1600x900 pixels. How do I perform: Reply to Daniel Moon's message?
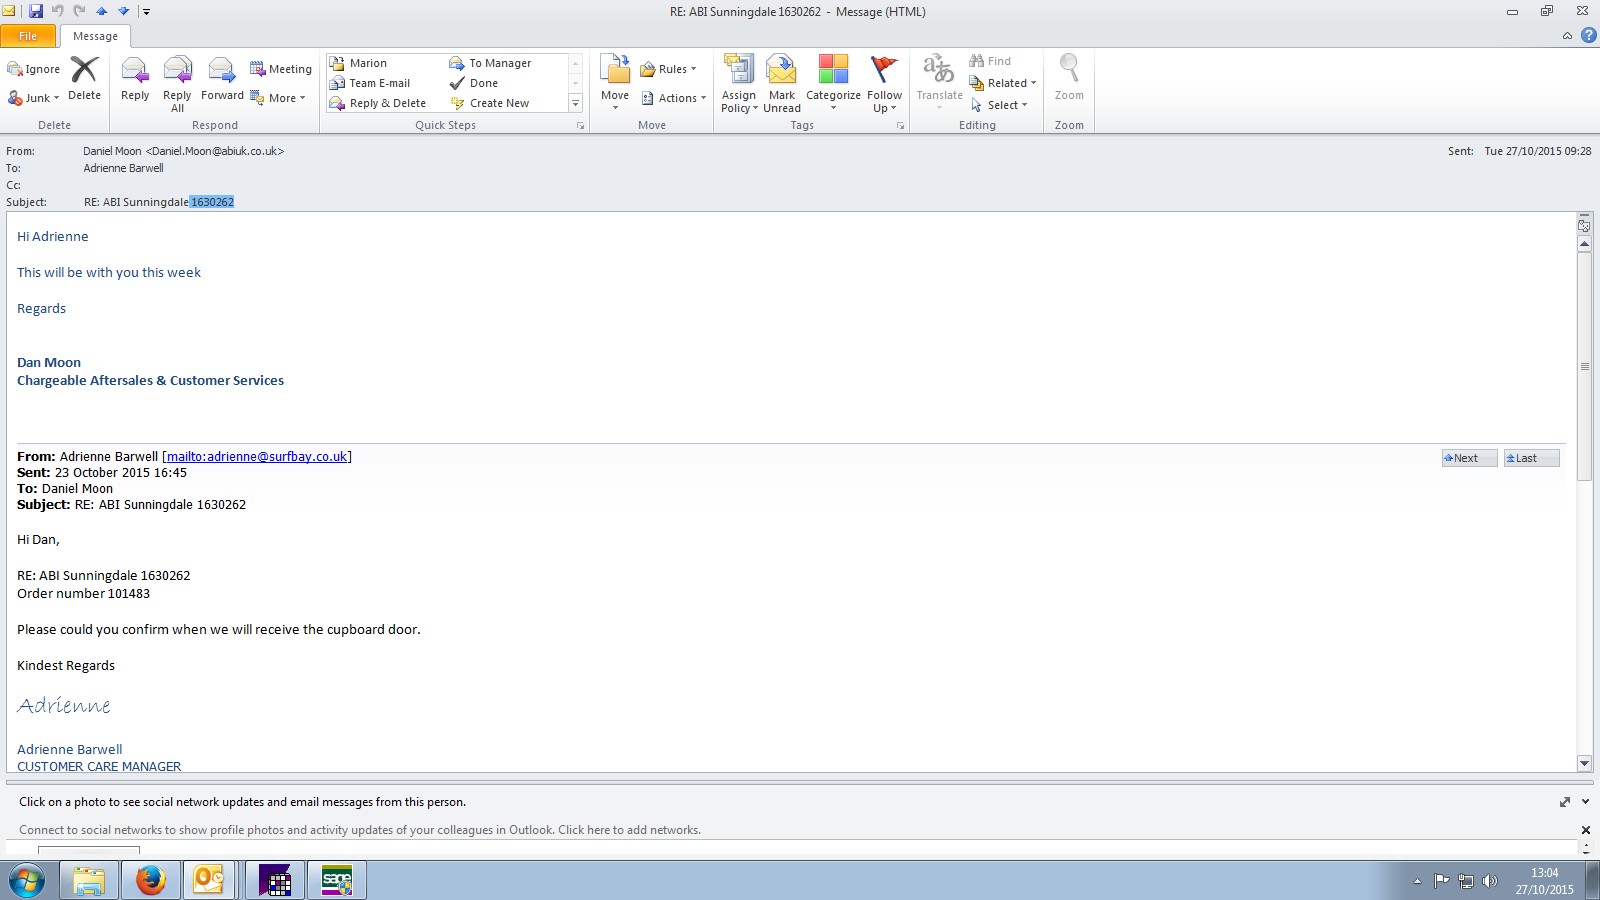(135, 80)
